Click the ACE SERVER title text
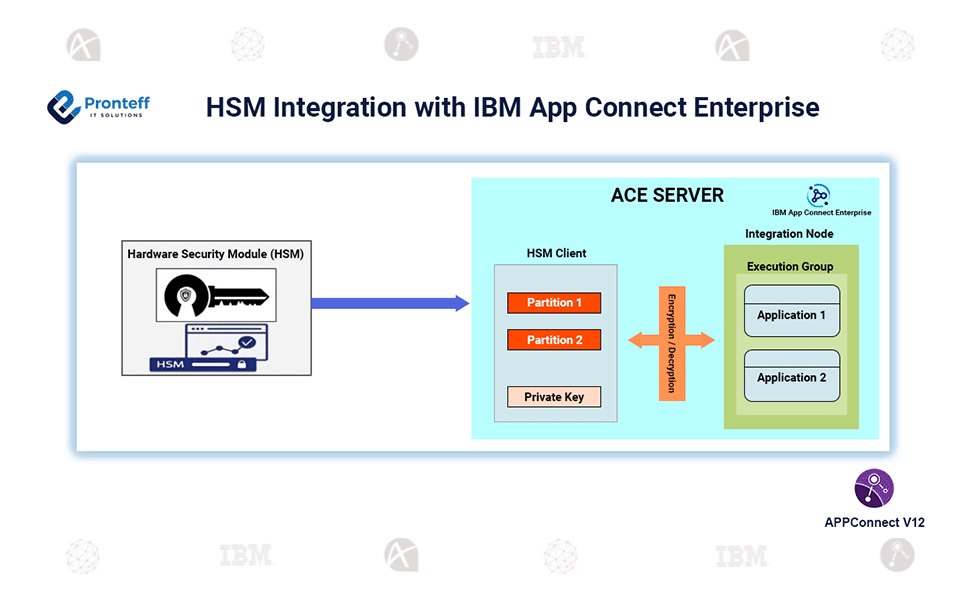 coord(667,195)
